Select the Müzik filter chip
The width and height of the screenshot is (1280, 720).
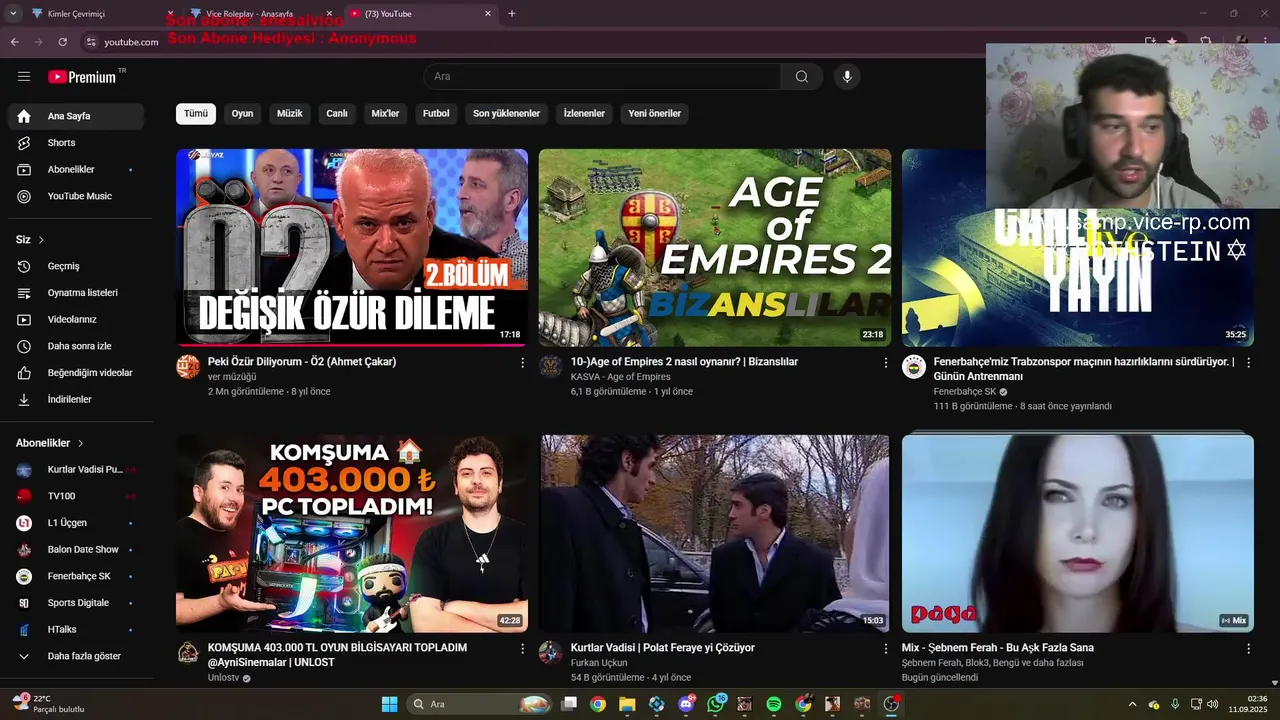[290, 114]
